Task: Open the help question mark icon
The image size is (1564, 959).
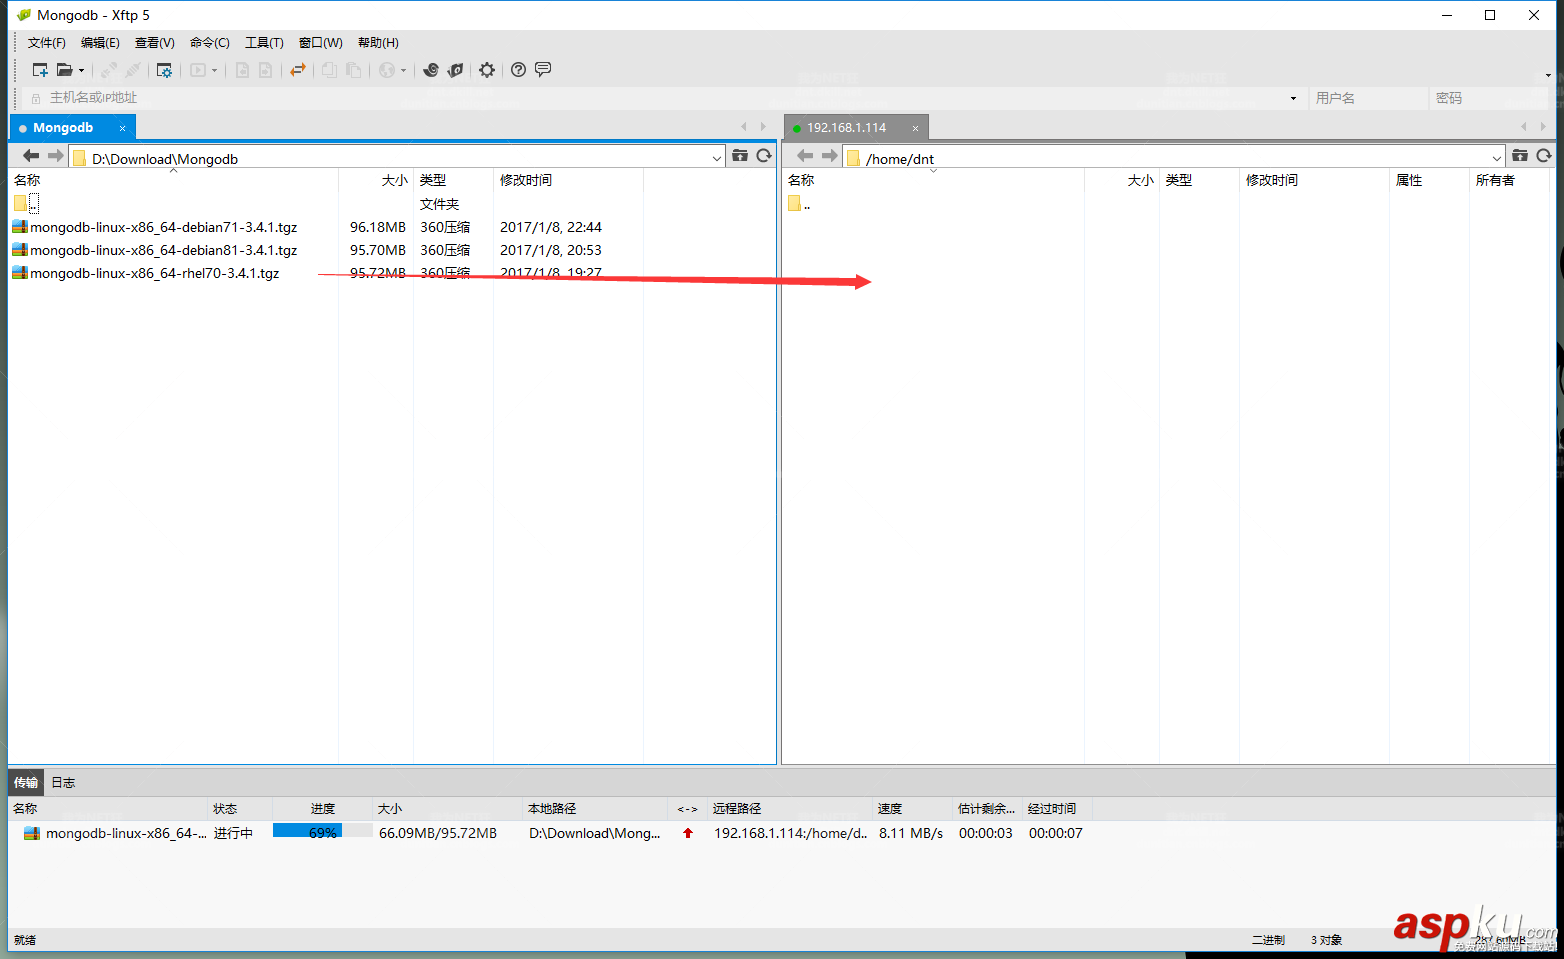Action: click(518, 69)
